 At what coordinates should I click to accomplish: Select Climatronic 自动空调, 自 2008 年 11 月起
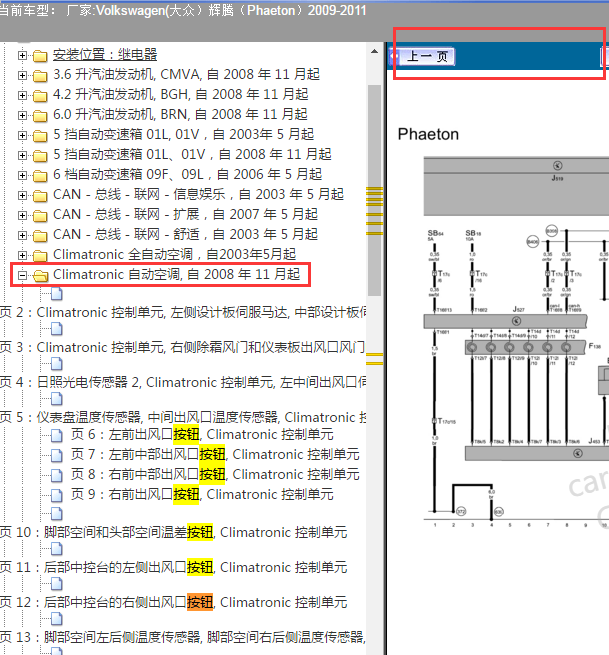click(x=177, y=274)
